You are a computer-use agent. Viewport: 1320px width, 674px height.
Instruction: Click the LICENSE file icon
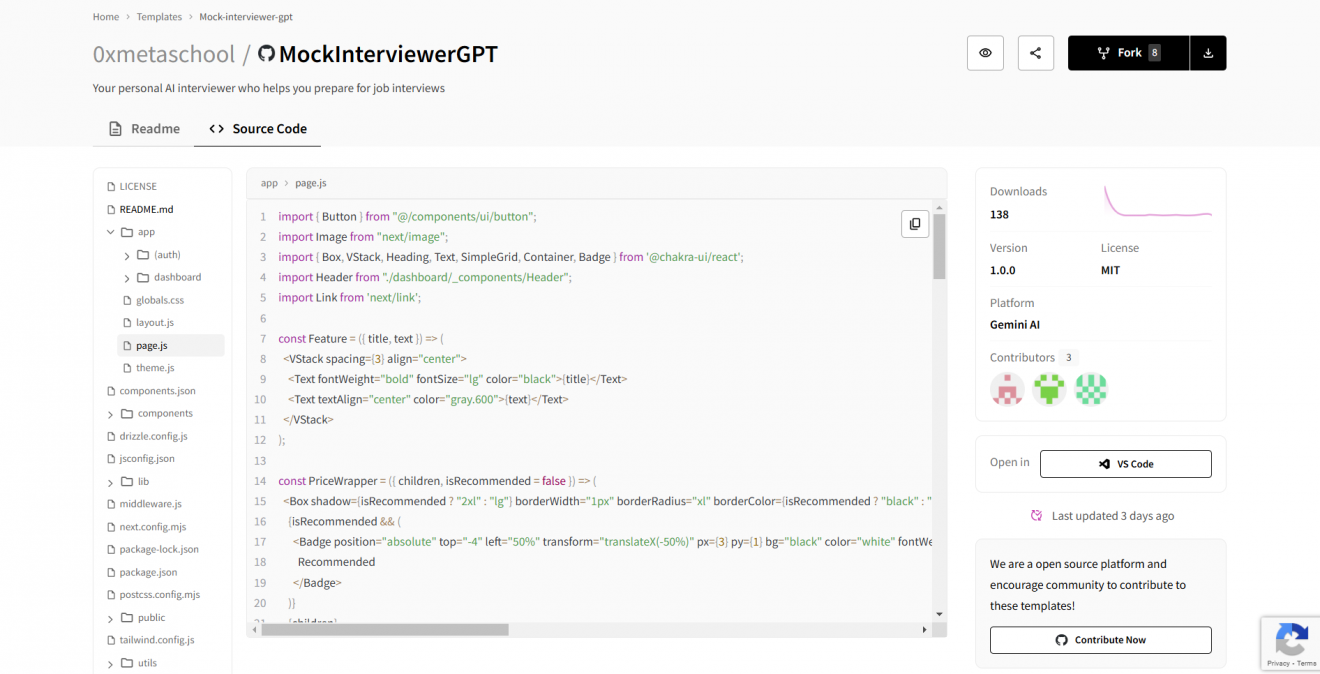111,186
